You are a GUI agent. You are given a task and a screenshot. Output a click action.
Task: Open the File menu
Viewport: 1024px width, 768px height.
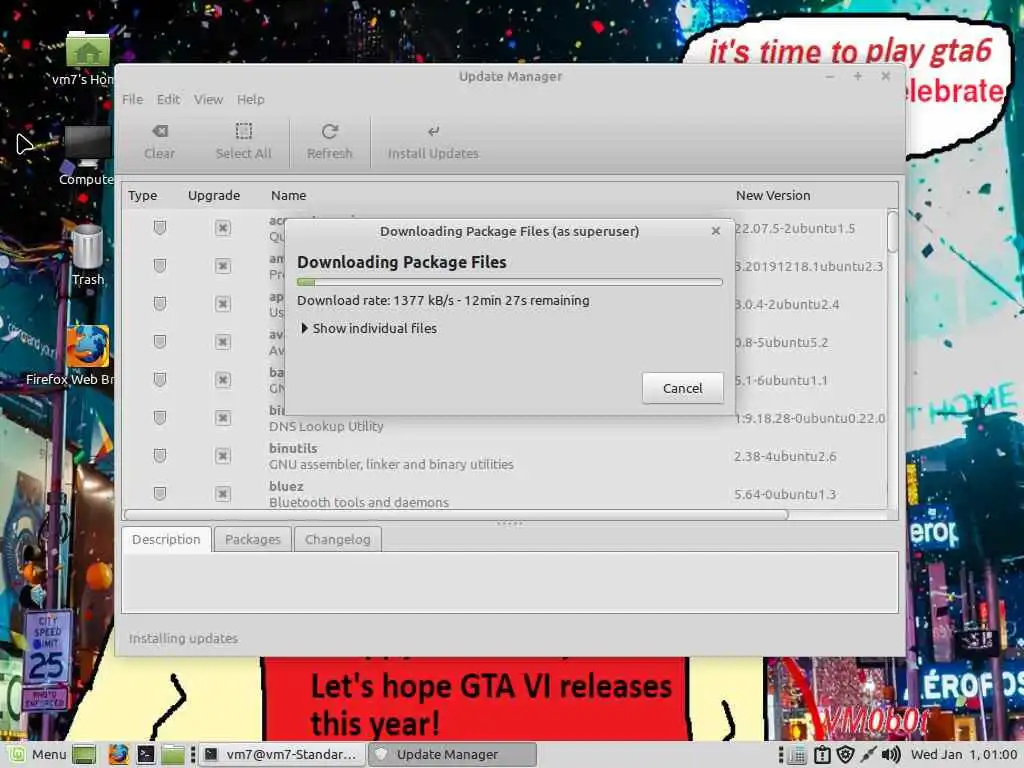pos(133,99)
